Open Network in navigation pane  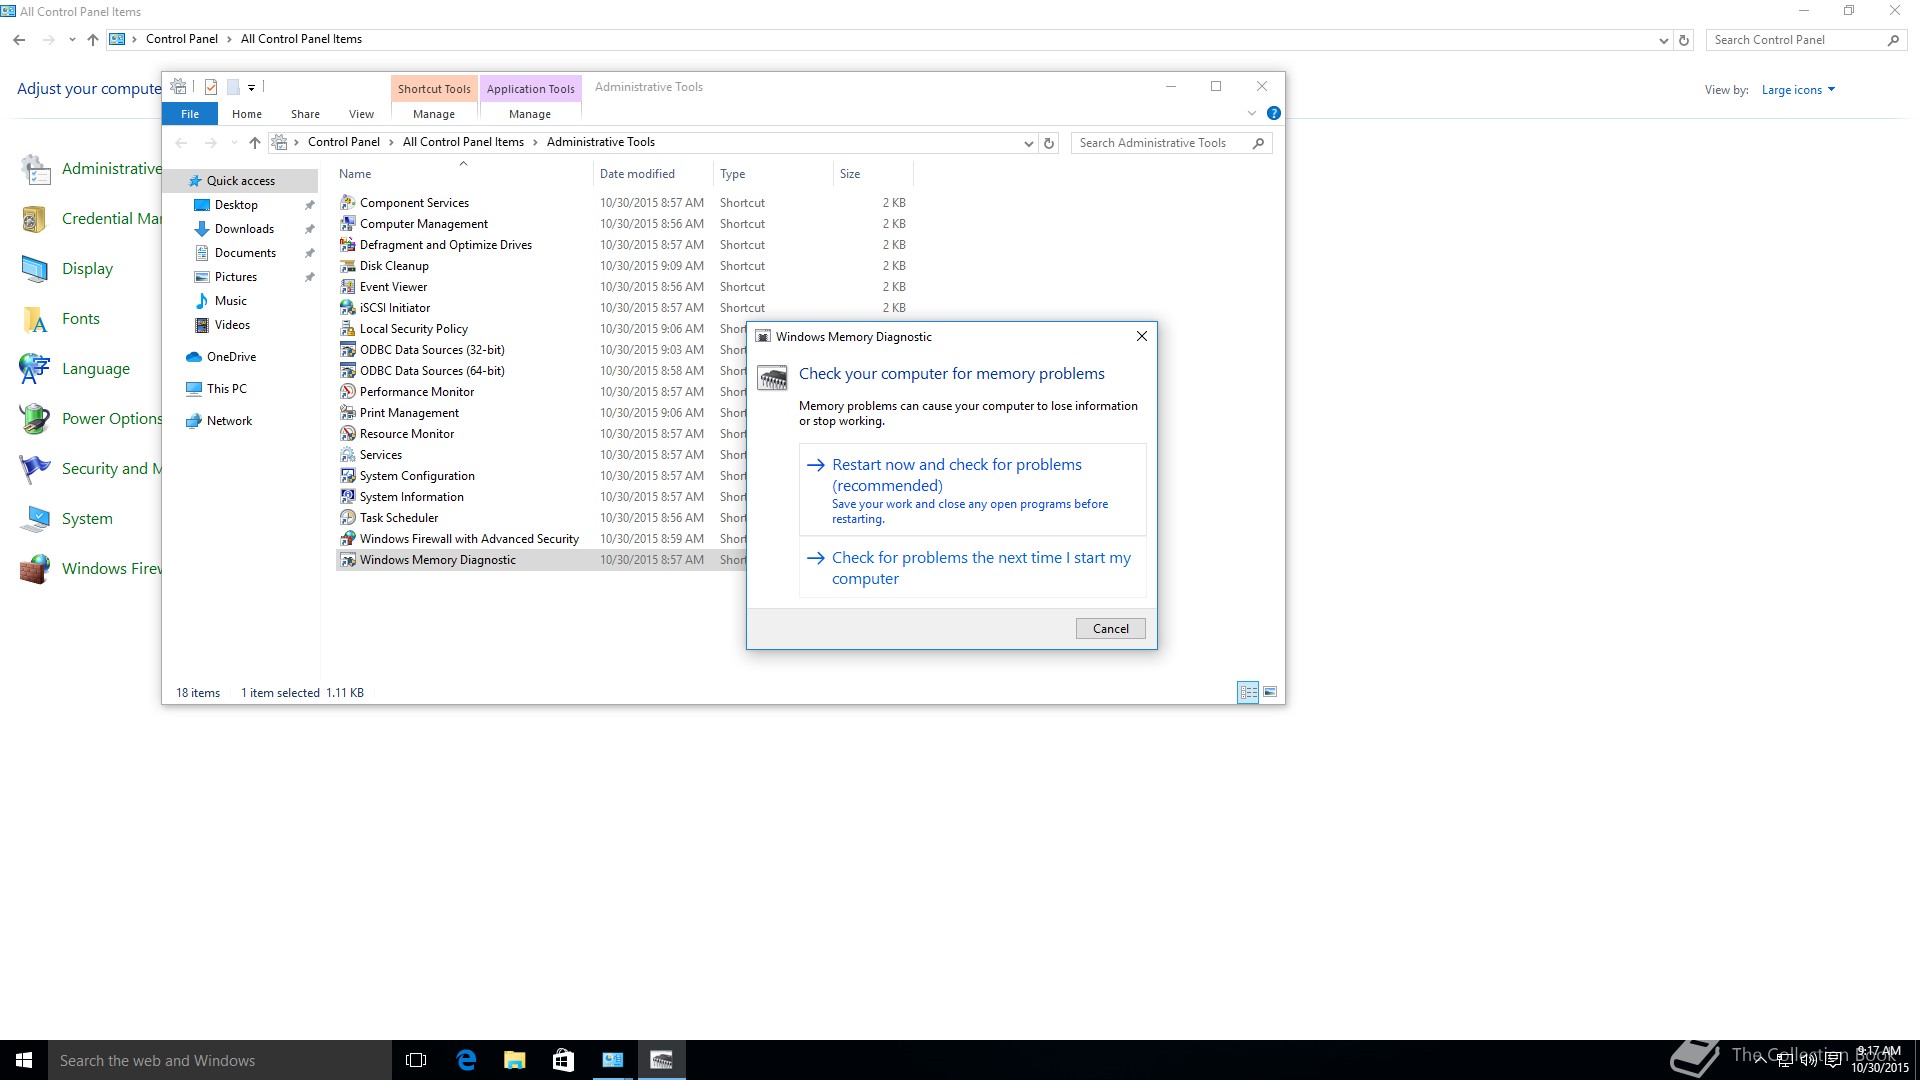[x=229, y=421]
